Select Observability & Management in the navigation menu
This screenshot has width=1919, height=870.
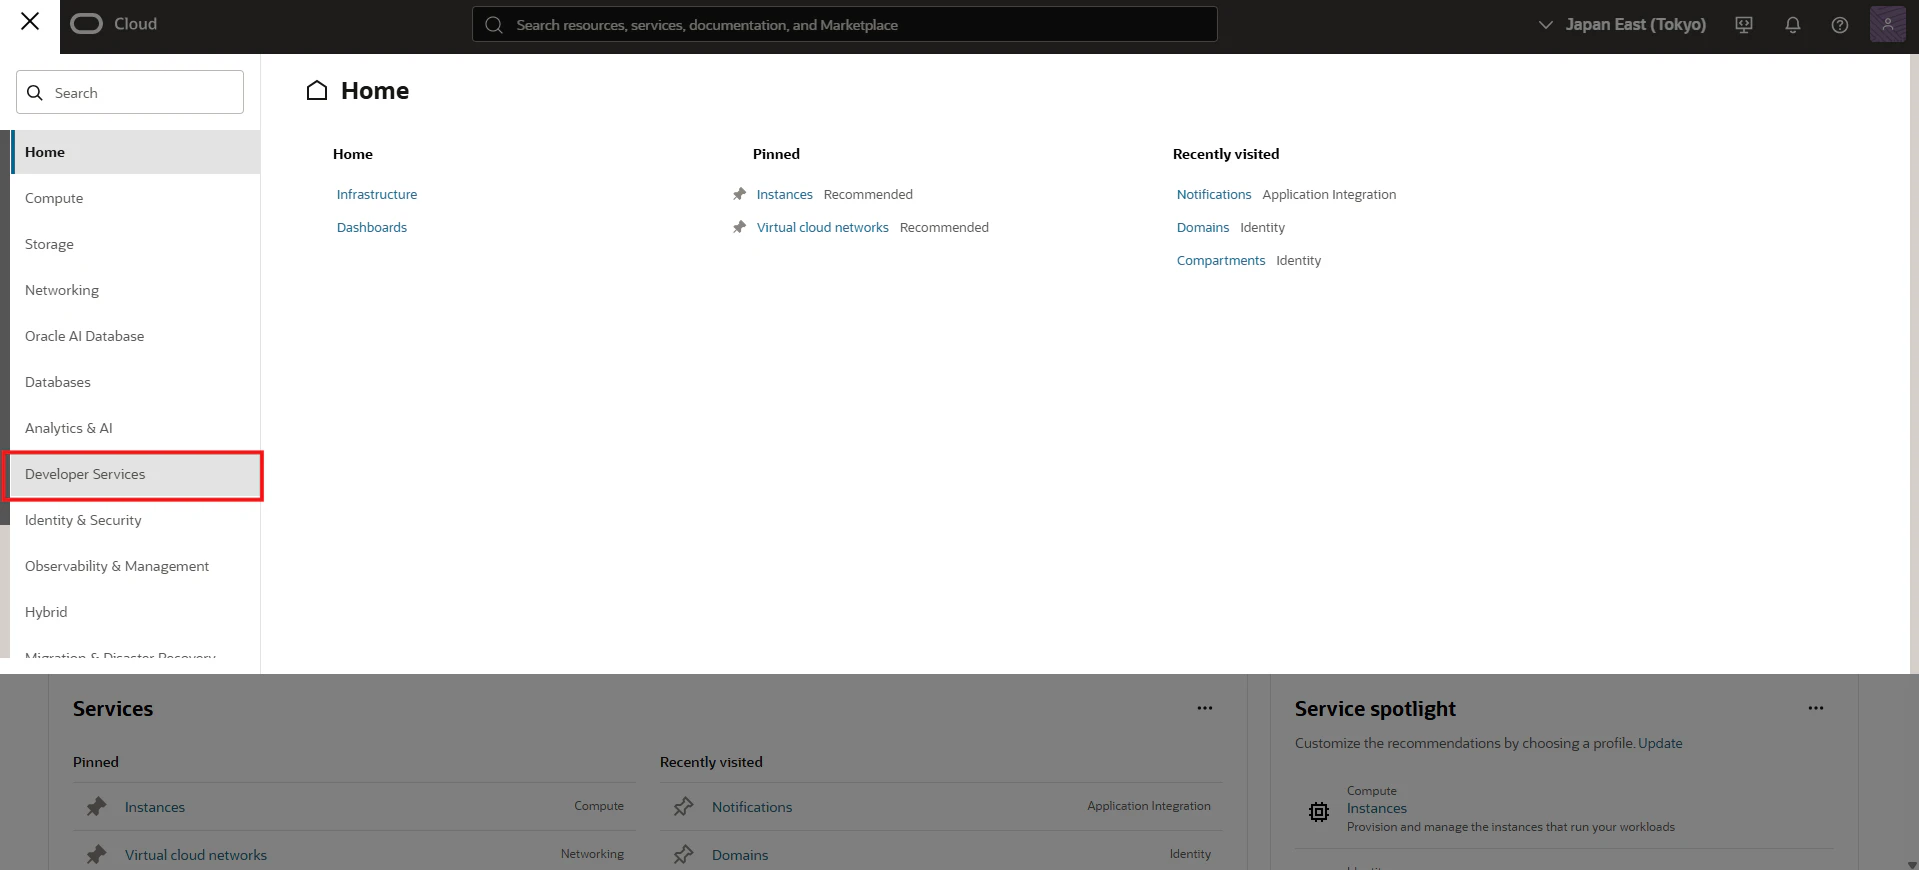[136, 566]
